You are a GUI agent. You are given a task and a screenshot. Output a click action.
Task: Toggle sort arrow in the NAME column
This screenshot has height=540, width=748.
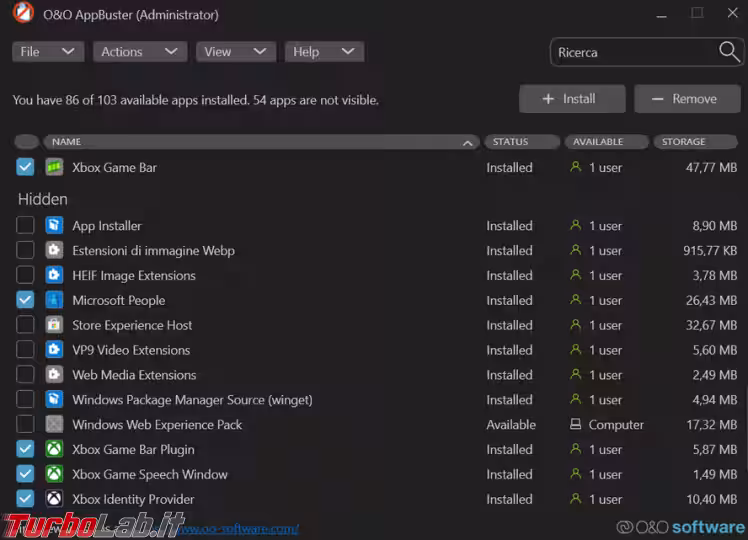(468, 143)
